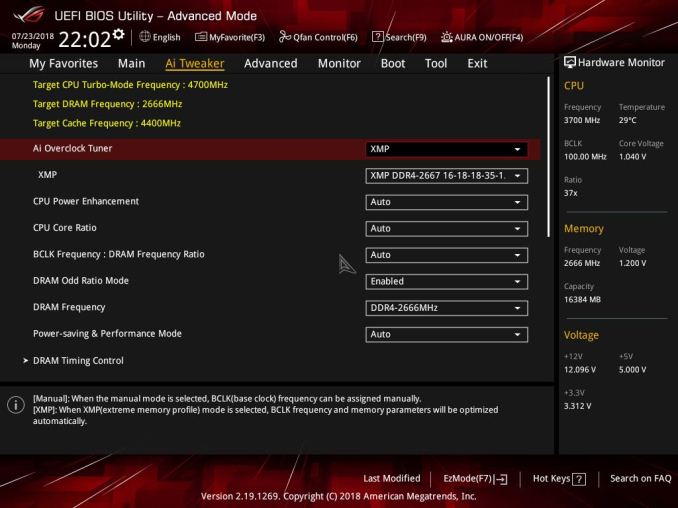The width and height of the screenshot is (678, 508).
Task: Open the My Favorites tab
Action: pyautogui.click(x=64, y=64)
